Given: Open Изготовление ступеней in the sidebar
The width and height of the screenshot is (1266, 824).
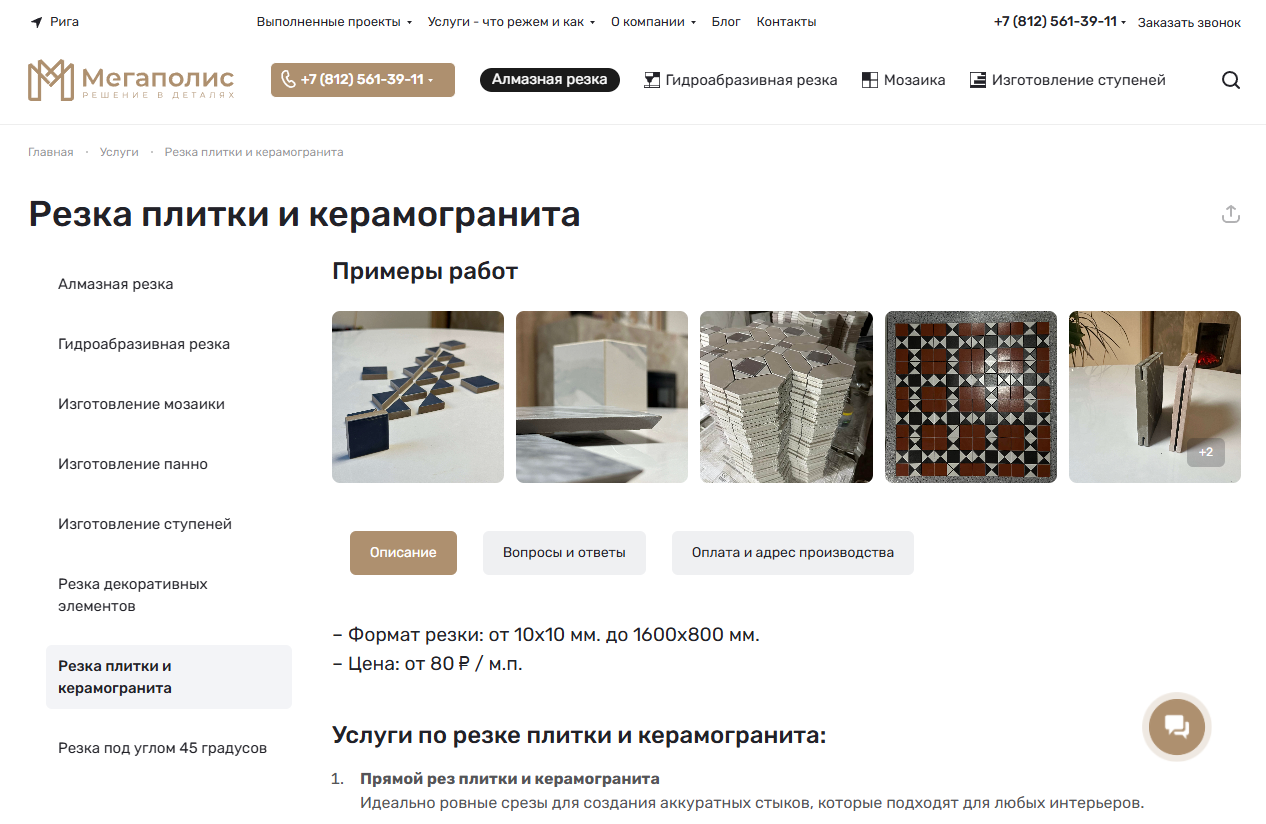Looking at the screenshot, I should (x=145, y=524).
